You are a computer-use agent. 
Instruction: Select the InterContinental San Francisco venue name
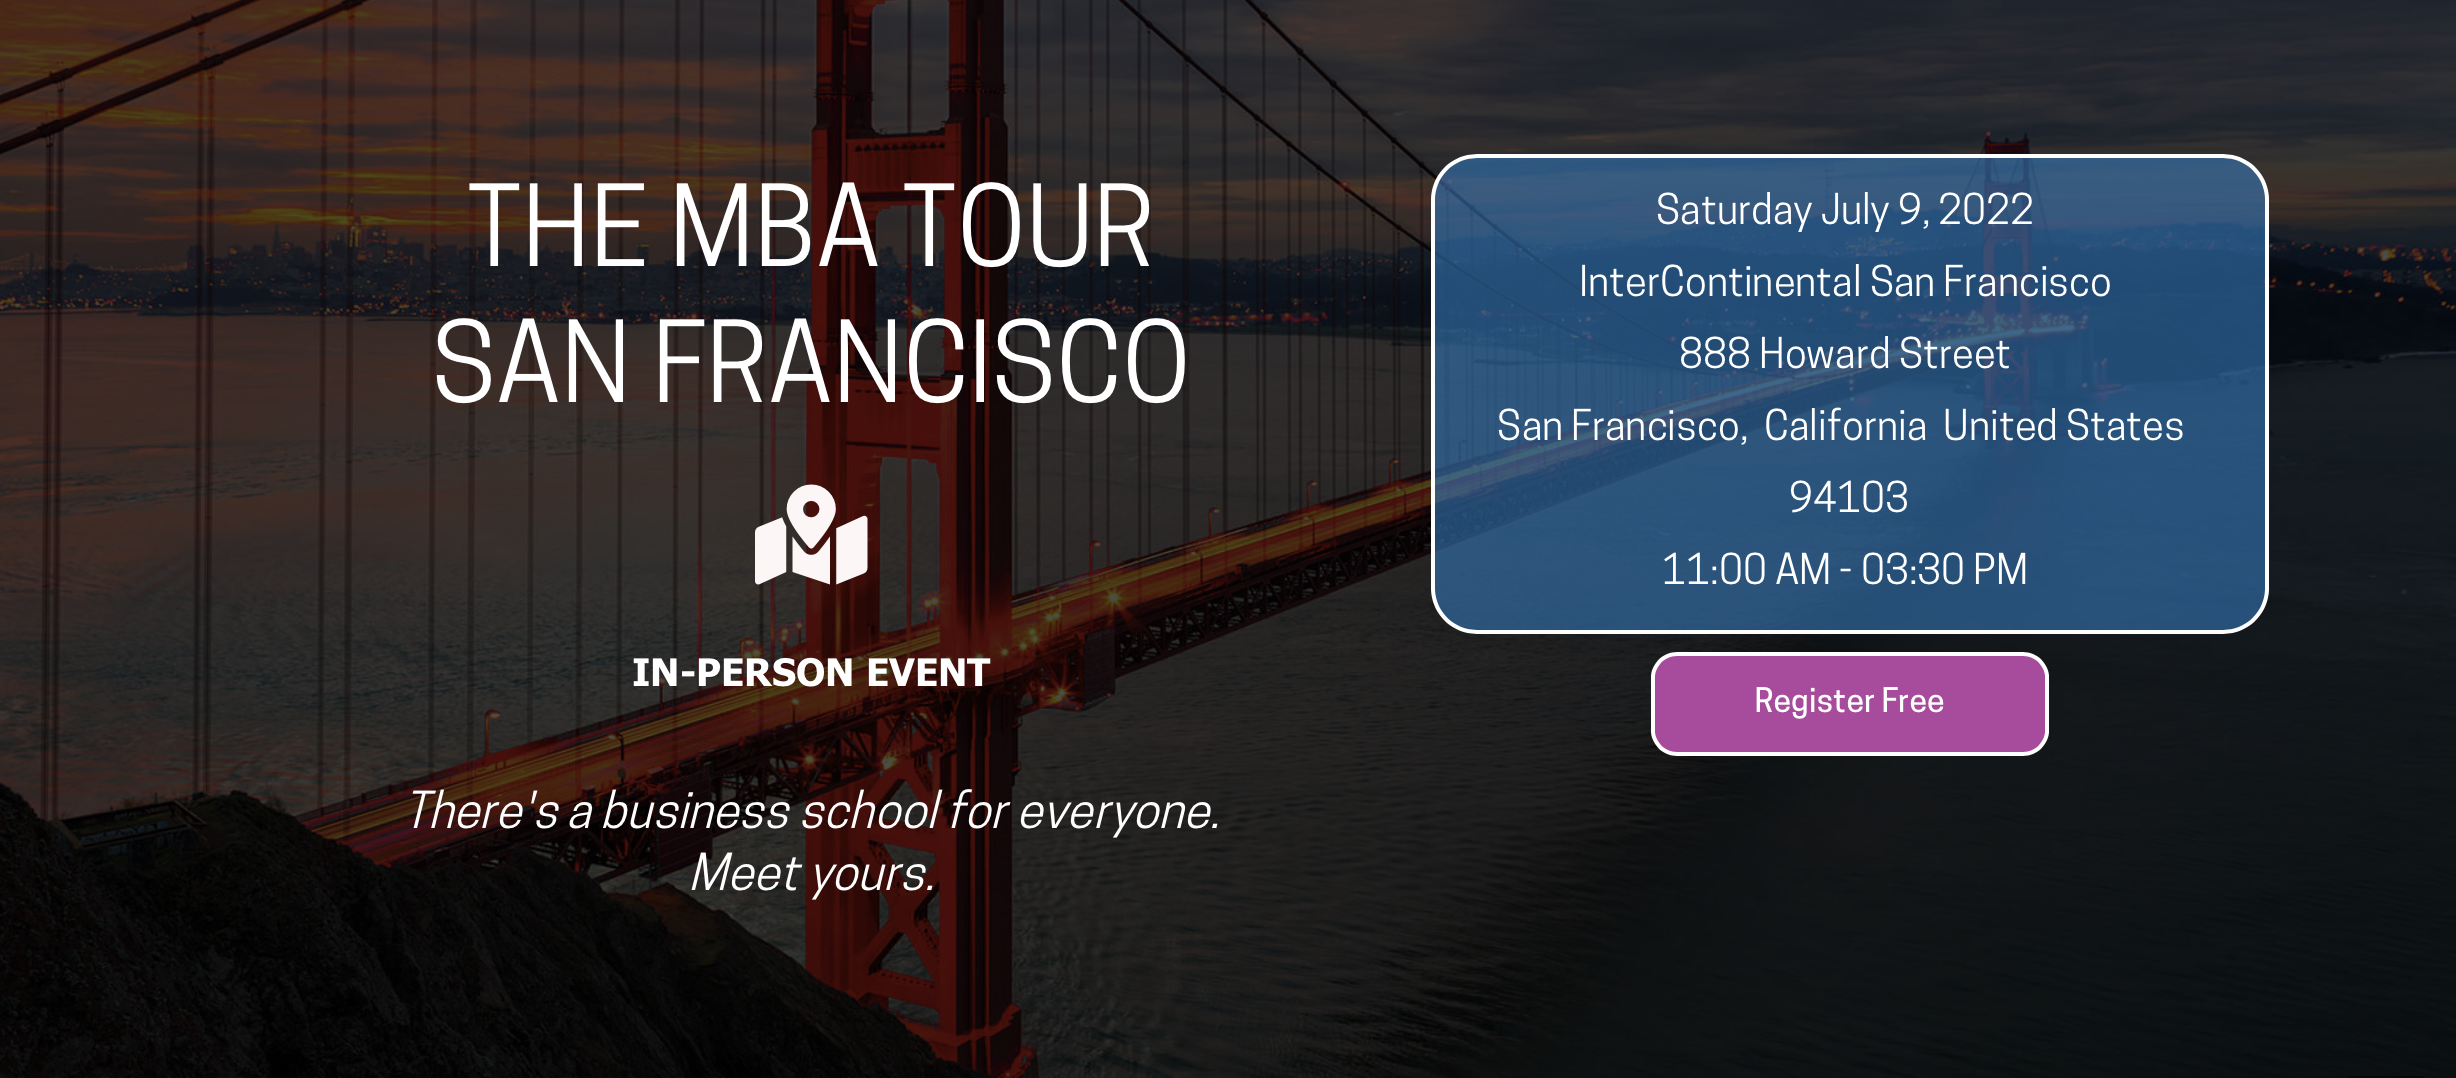1844,282
